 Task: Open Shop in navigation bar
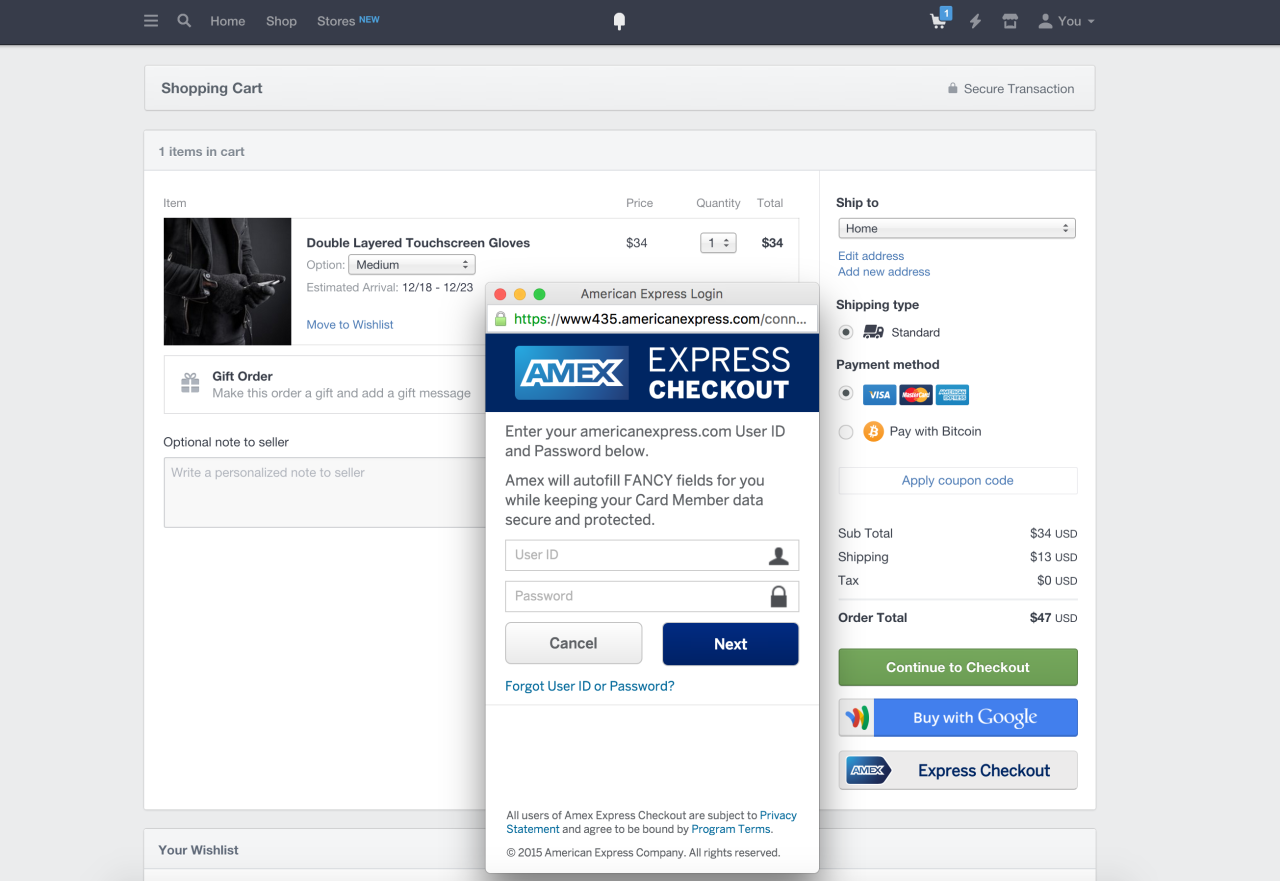click(281, 21)
